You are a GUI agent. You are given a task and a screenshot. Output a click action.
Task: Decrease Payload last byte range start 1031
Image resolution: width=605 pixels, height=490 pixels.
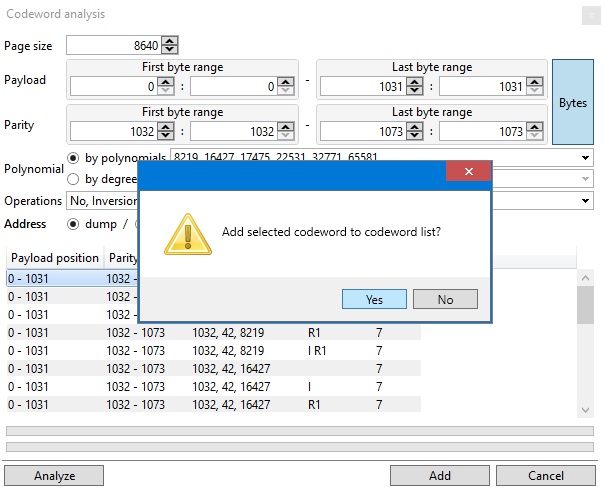tap(415, 90)
